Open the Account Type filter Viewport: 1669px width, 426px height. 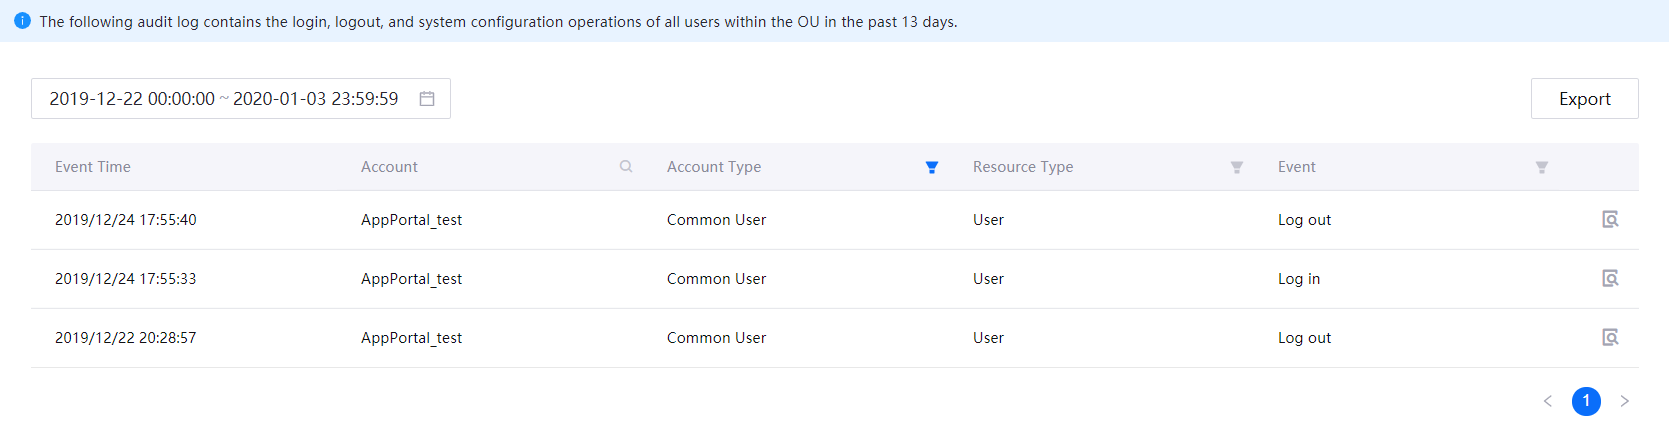pos(931,168)
